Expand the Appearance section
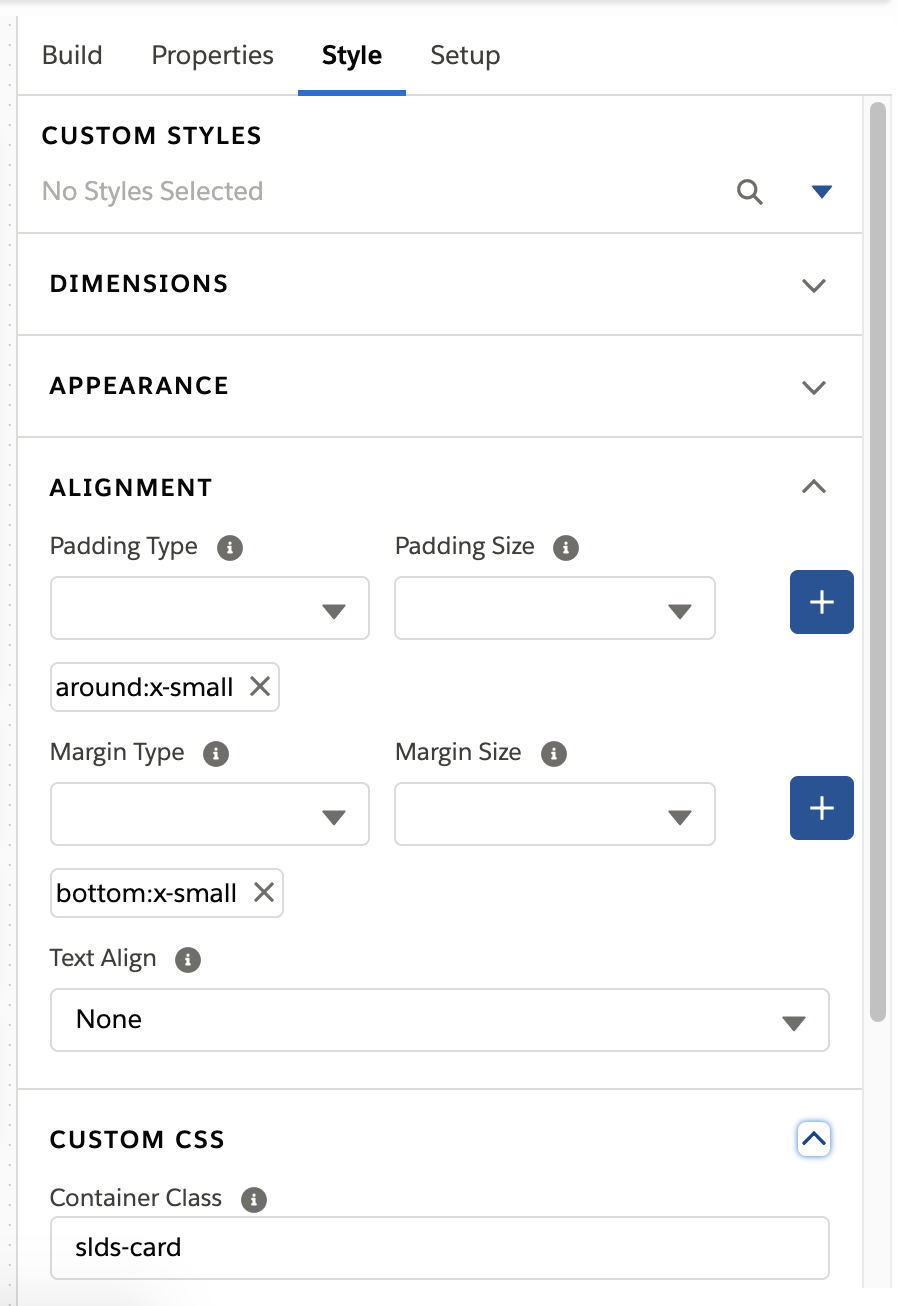 click(x=814, y=387)
